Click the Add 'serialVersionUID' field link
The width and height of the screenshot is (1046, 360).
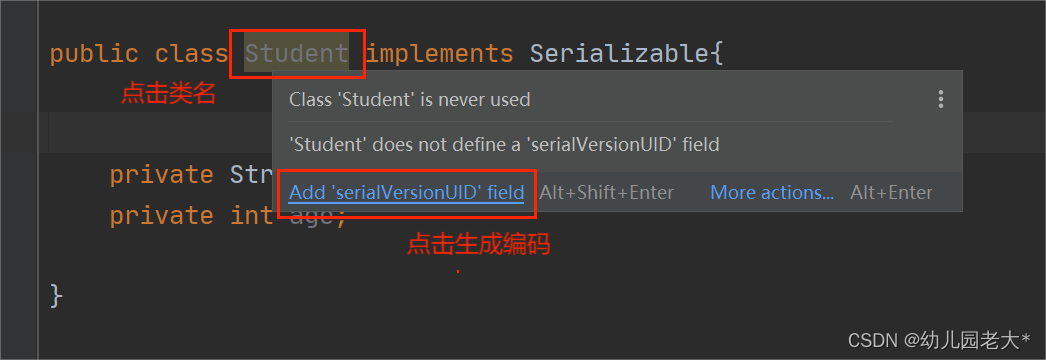click(406, 193)
